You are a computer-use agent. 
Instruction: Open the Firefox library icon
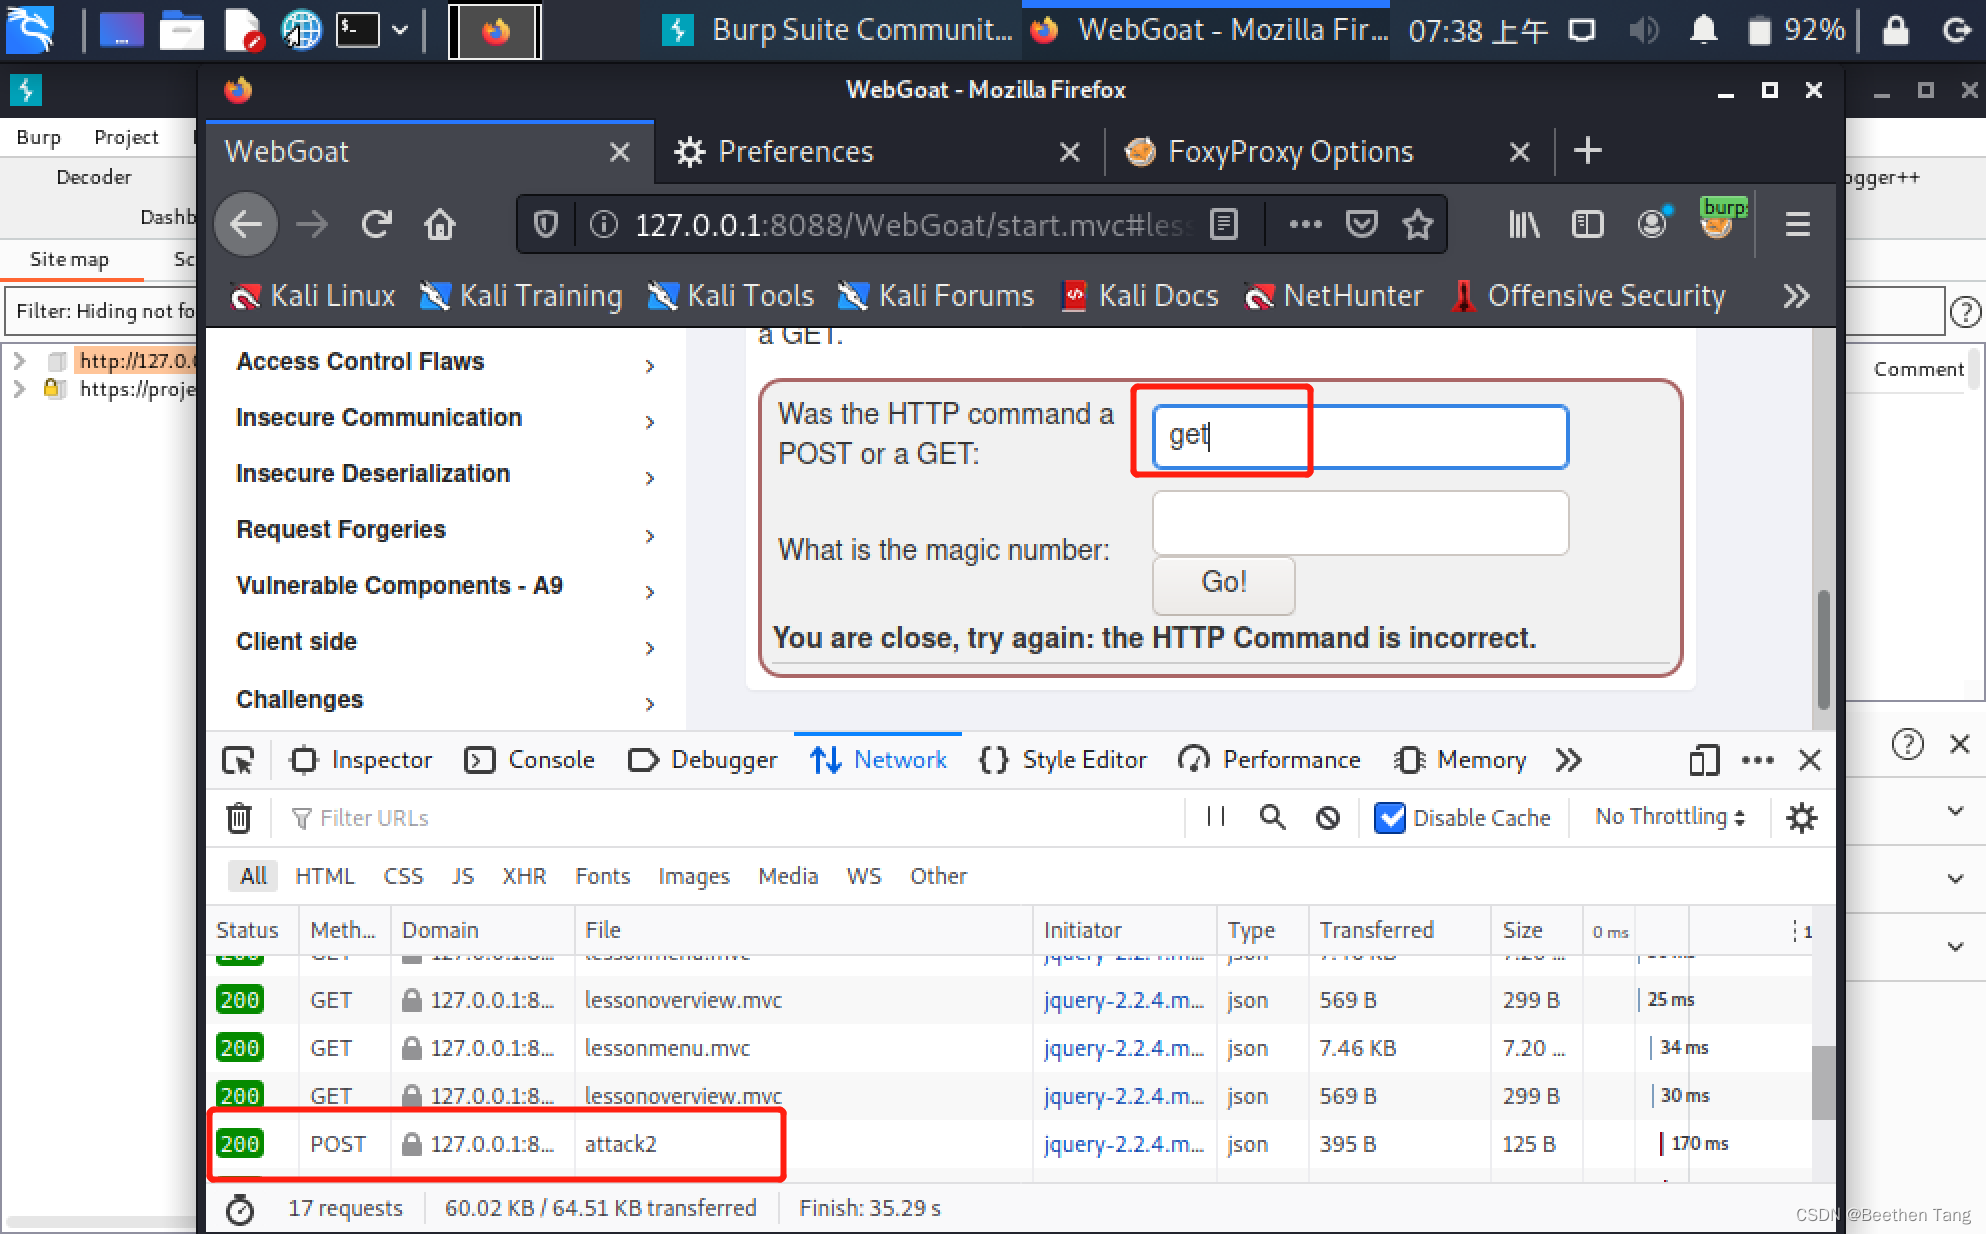[1523, 224]
